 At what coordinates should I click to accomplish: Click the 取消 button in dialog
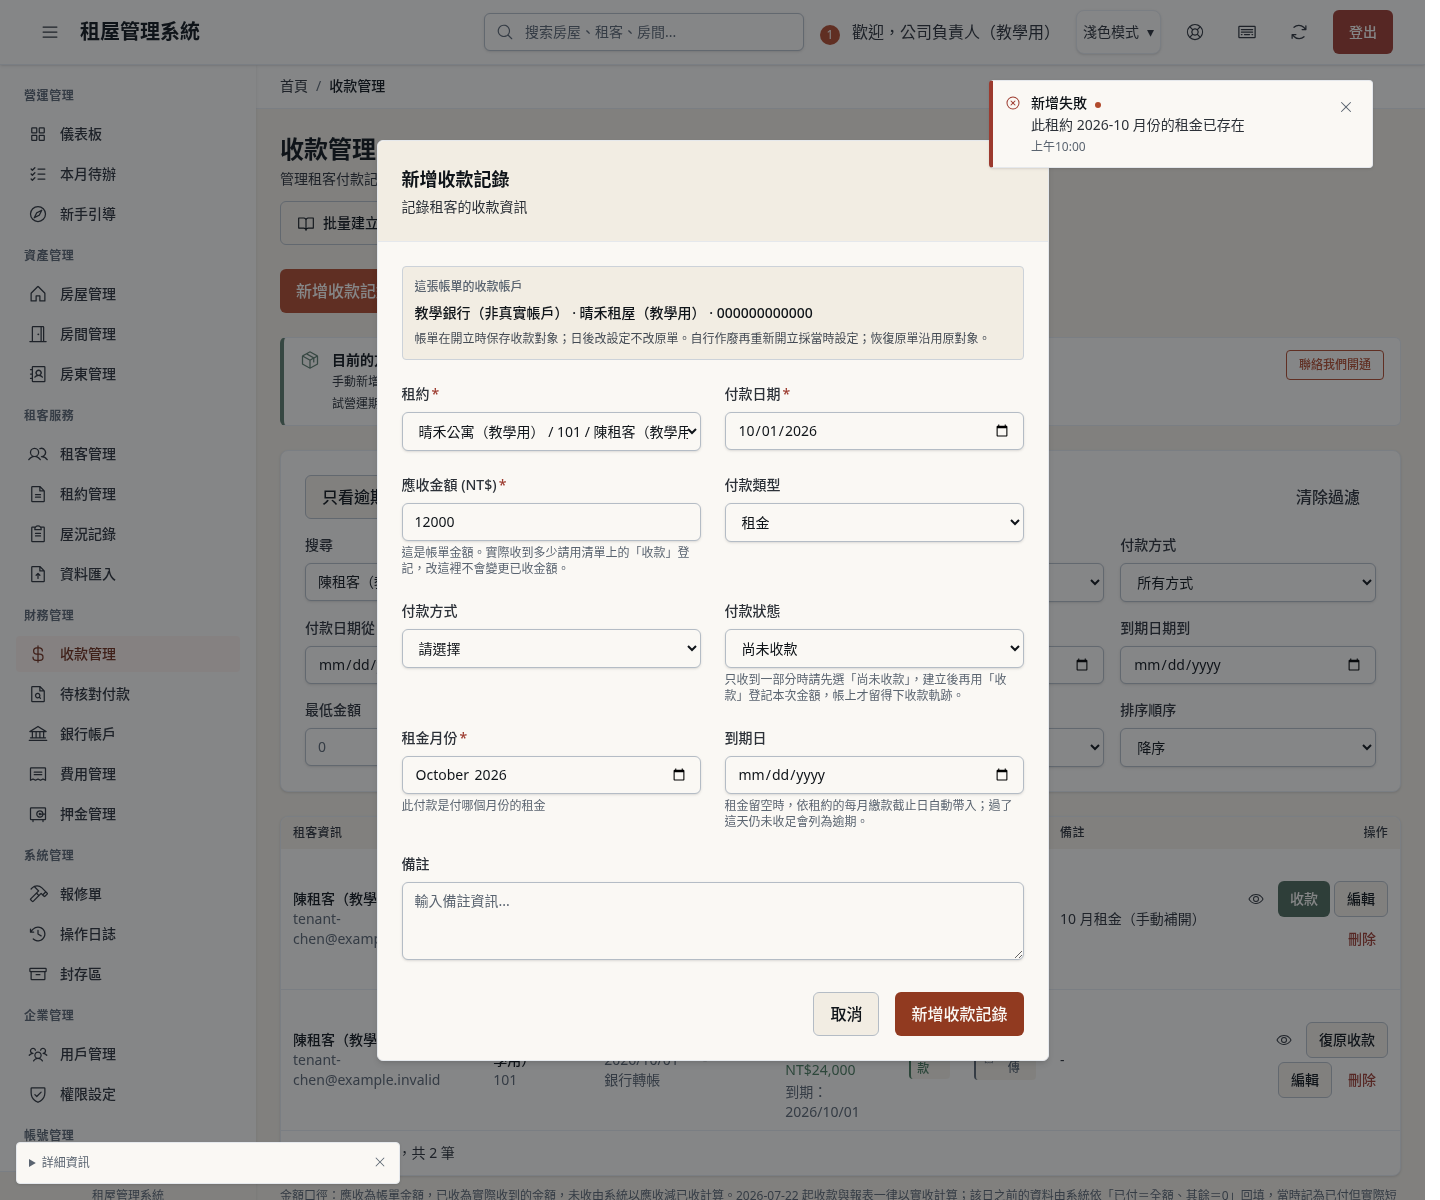[x=846, y=1014]
